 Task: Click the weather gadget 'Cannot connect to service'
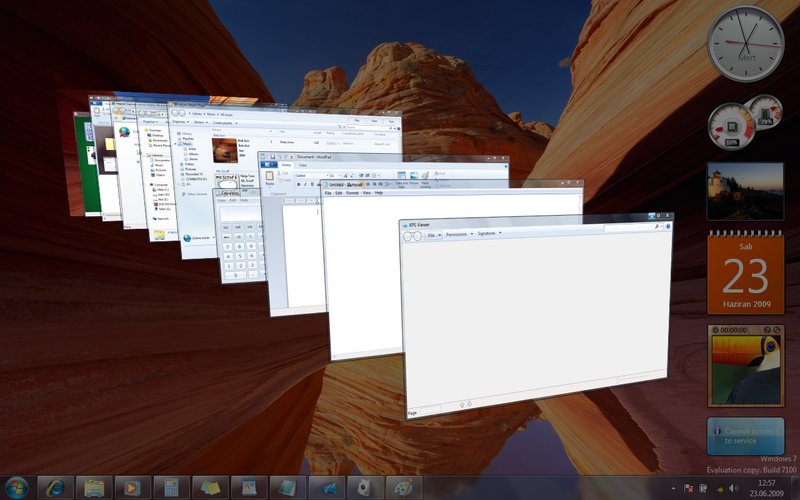pyautogui.click(x=745, y=436)
